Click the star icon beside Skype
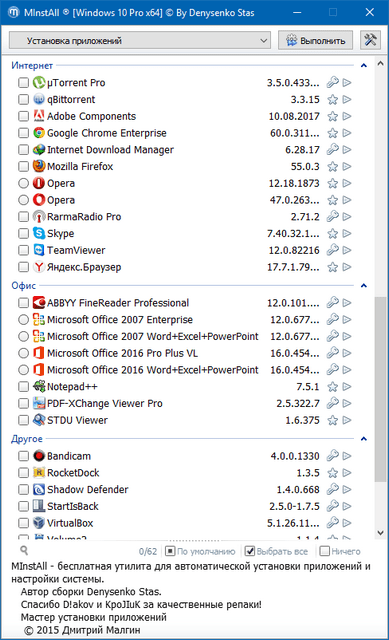 click(x=333, y=233)
